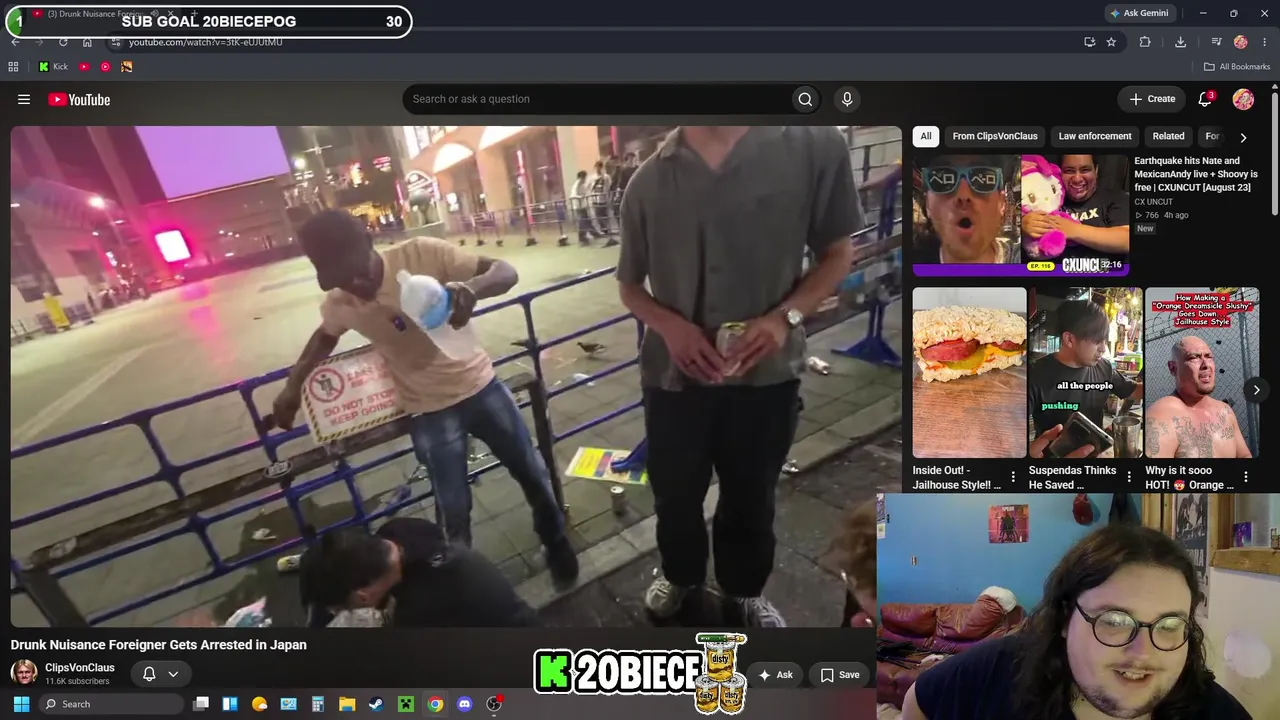Screen dimensions: 1280x720
Task: Open the YouTube bookmark icon
Action: click(x=84, y=67)
